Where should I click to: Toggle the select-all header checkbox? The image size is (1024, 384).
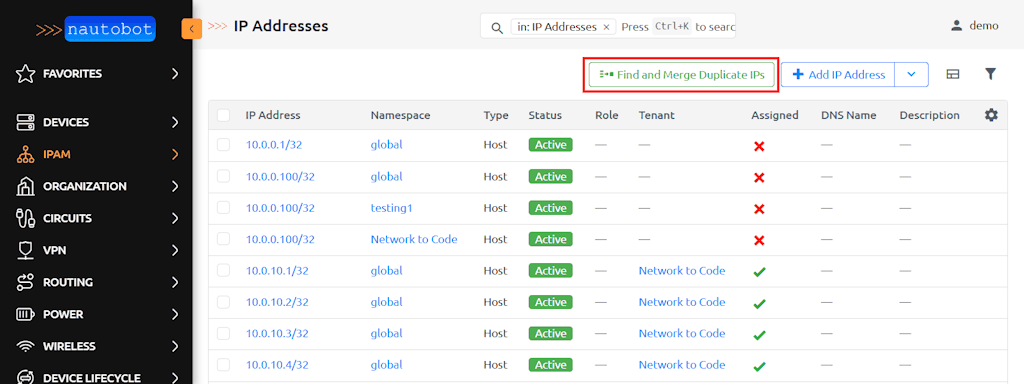point(223,115)
